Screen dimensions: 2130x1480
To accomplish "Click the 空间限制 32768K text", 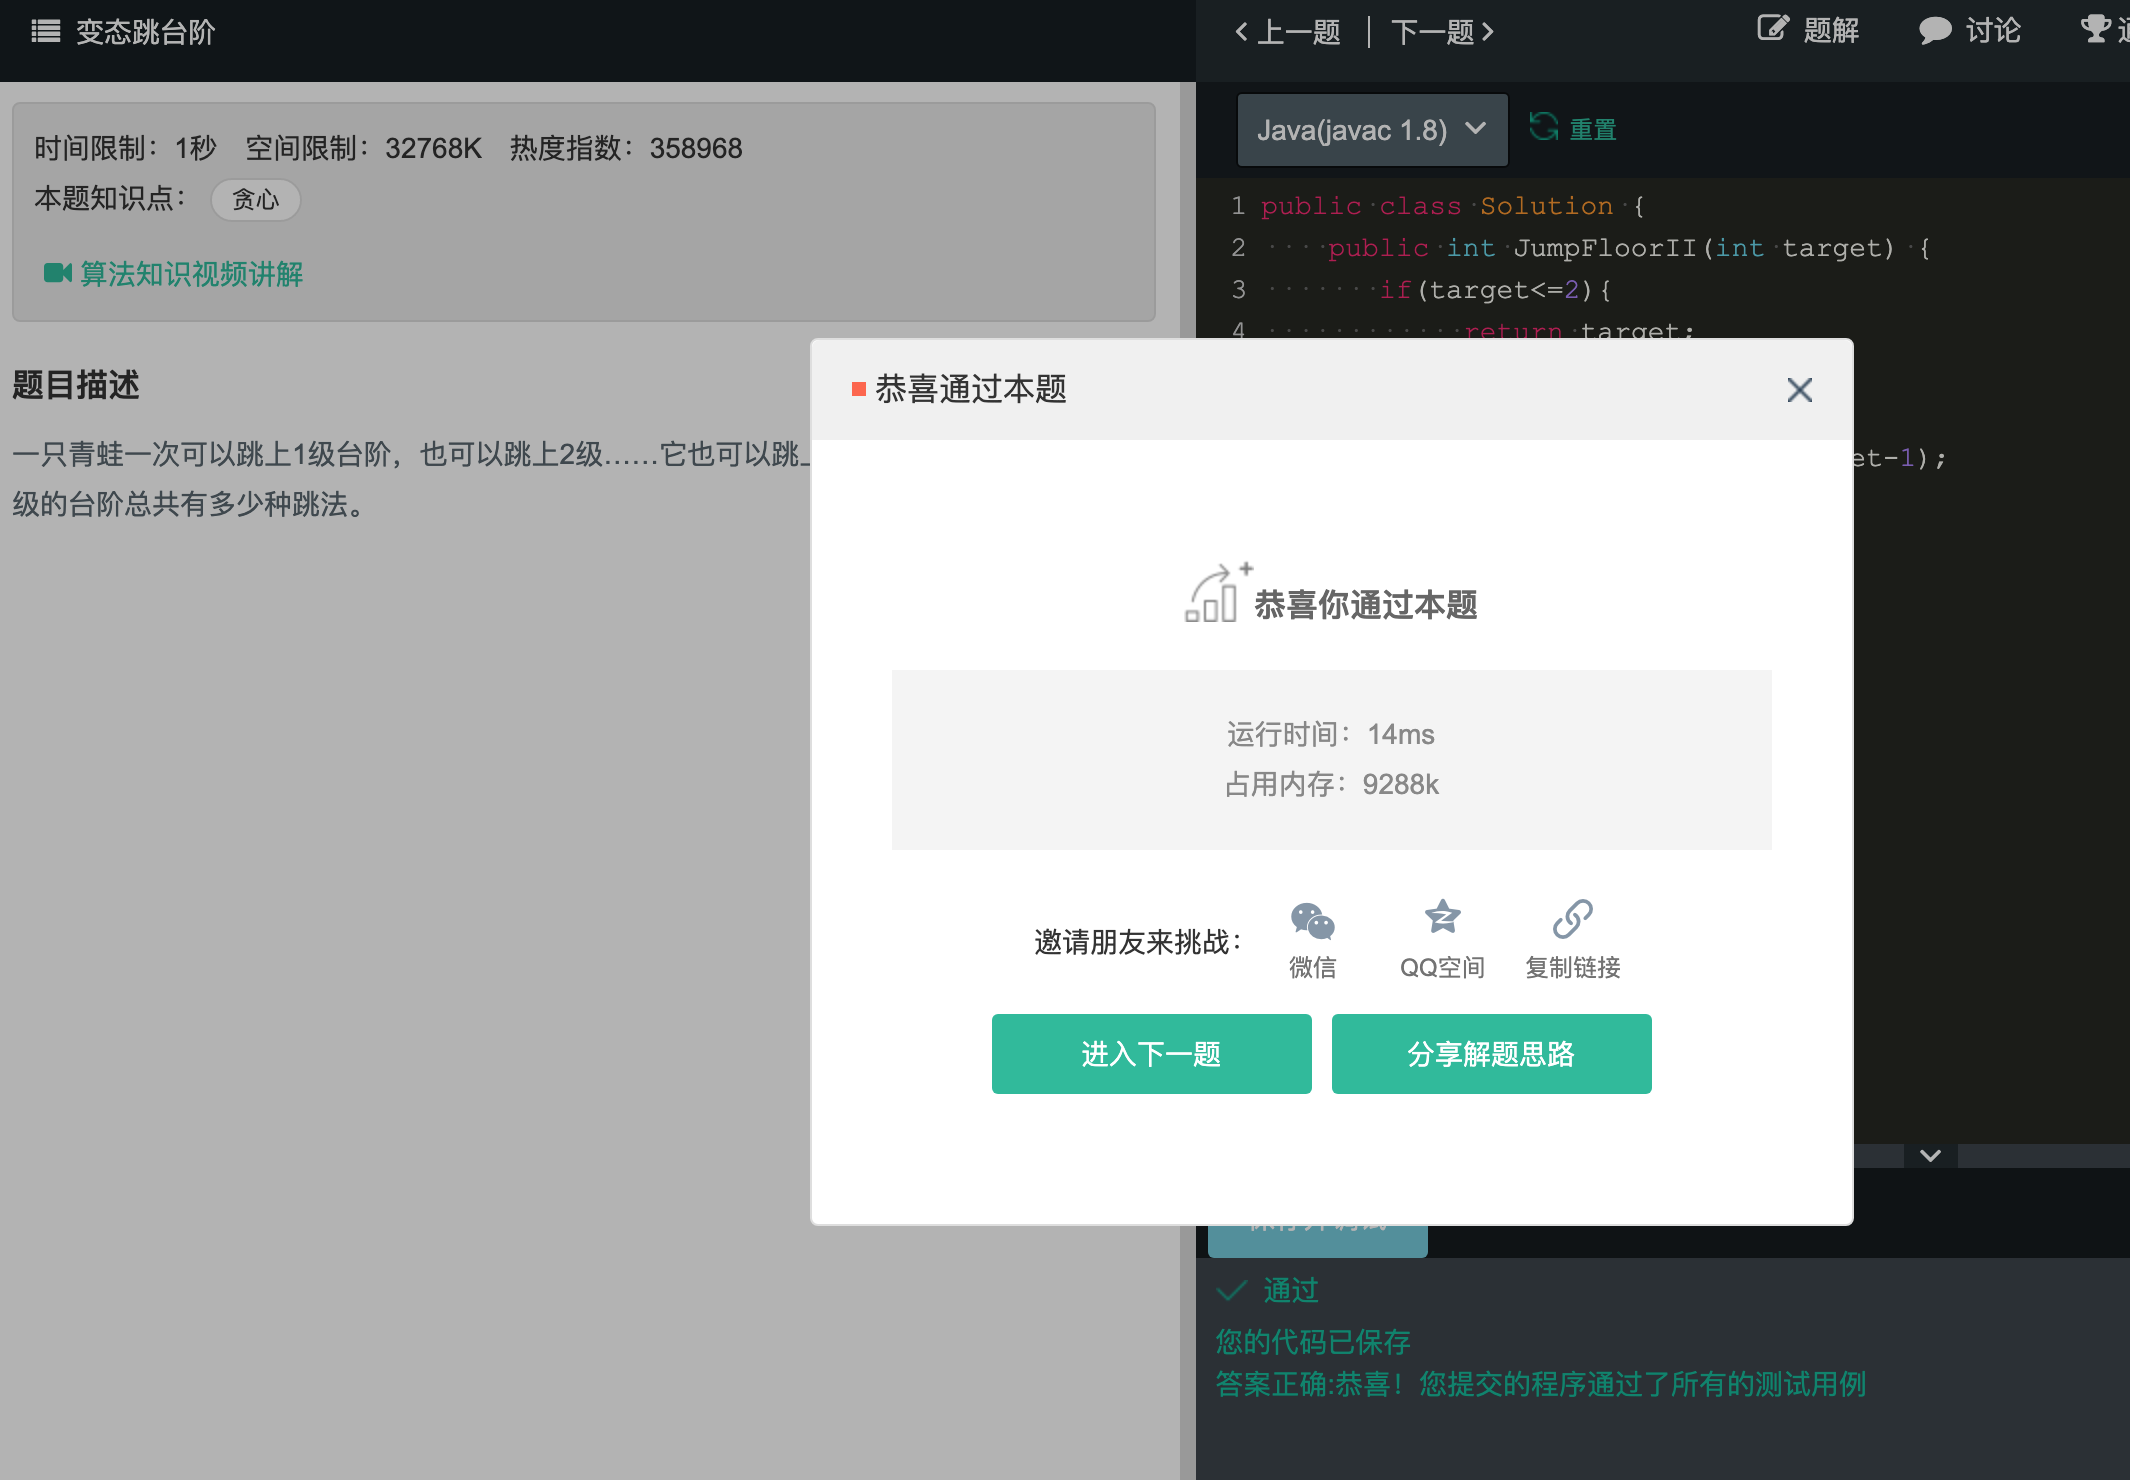I will (x=364, y=149).
